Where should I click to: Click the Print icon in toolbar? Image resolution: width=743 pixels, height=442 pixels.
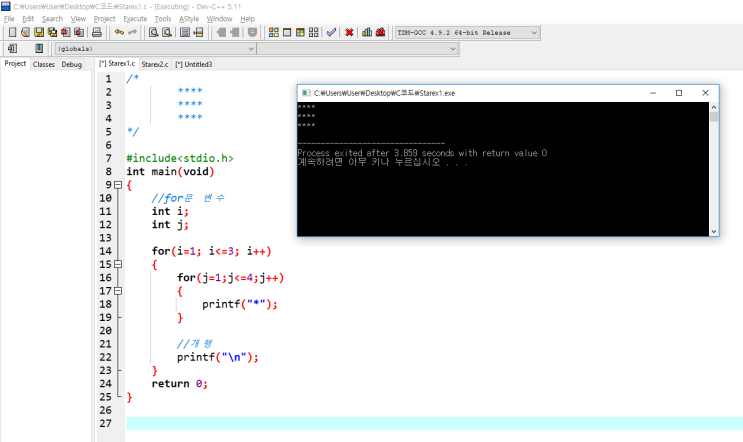point(97,32)
